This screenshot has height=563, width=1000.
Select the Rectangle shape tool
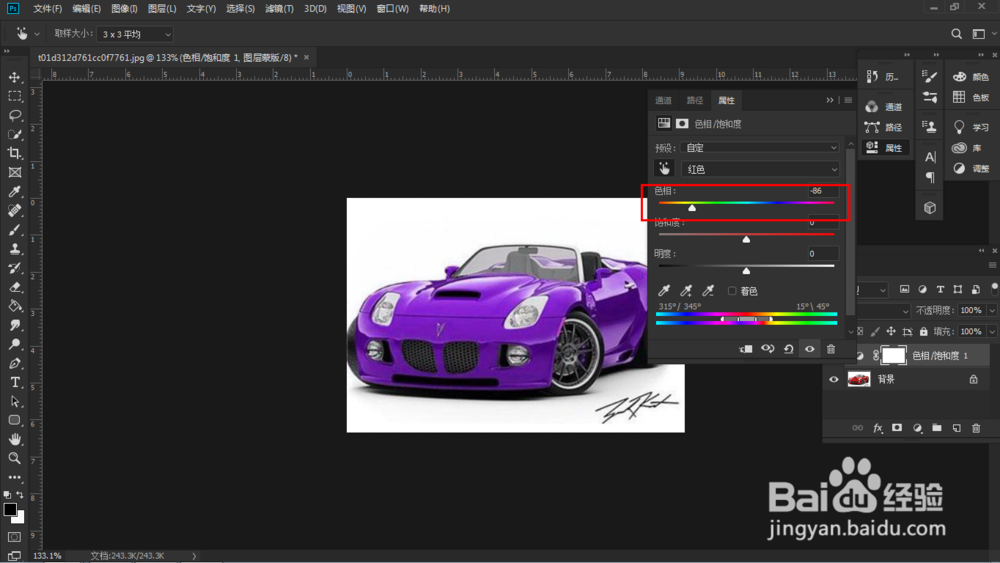coord(14,420)
